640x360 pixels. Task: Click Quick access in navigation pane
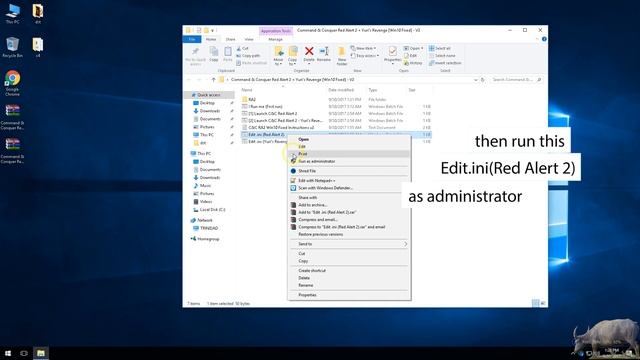coord(209,95)
